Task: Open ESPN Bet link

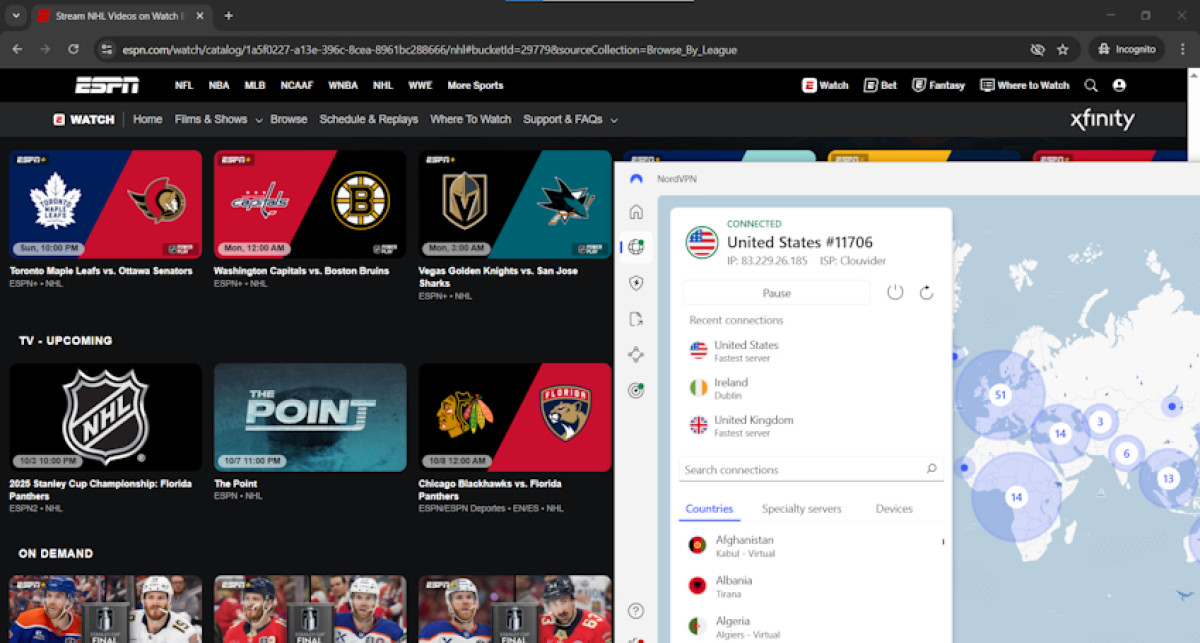Action: [880, 85]
